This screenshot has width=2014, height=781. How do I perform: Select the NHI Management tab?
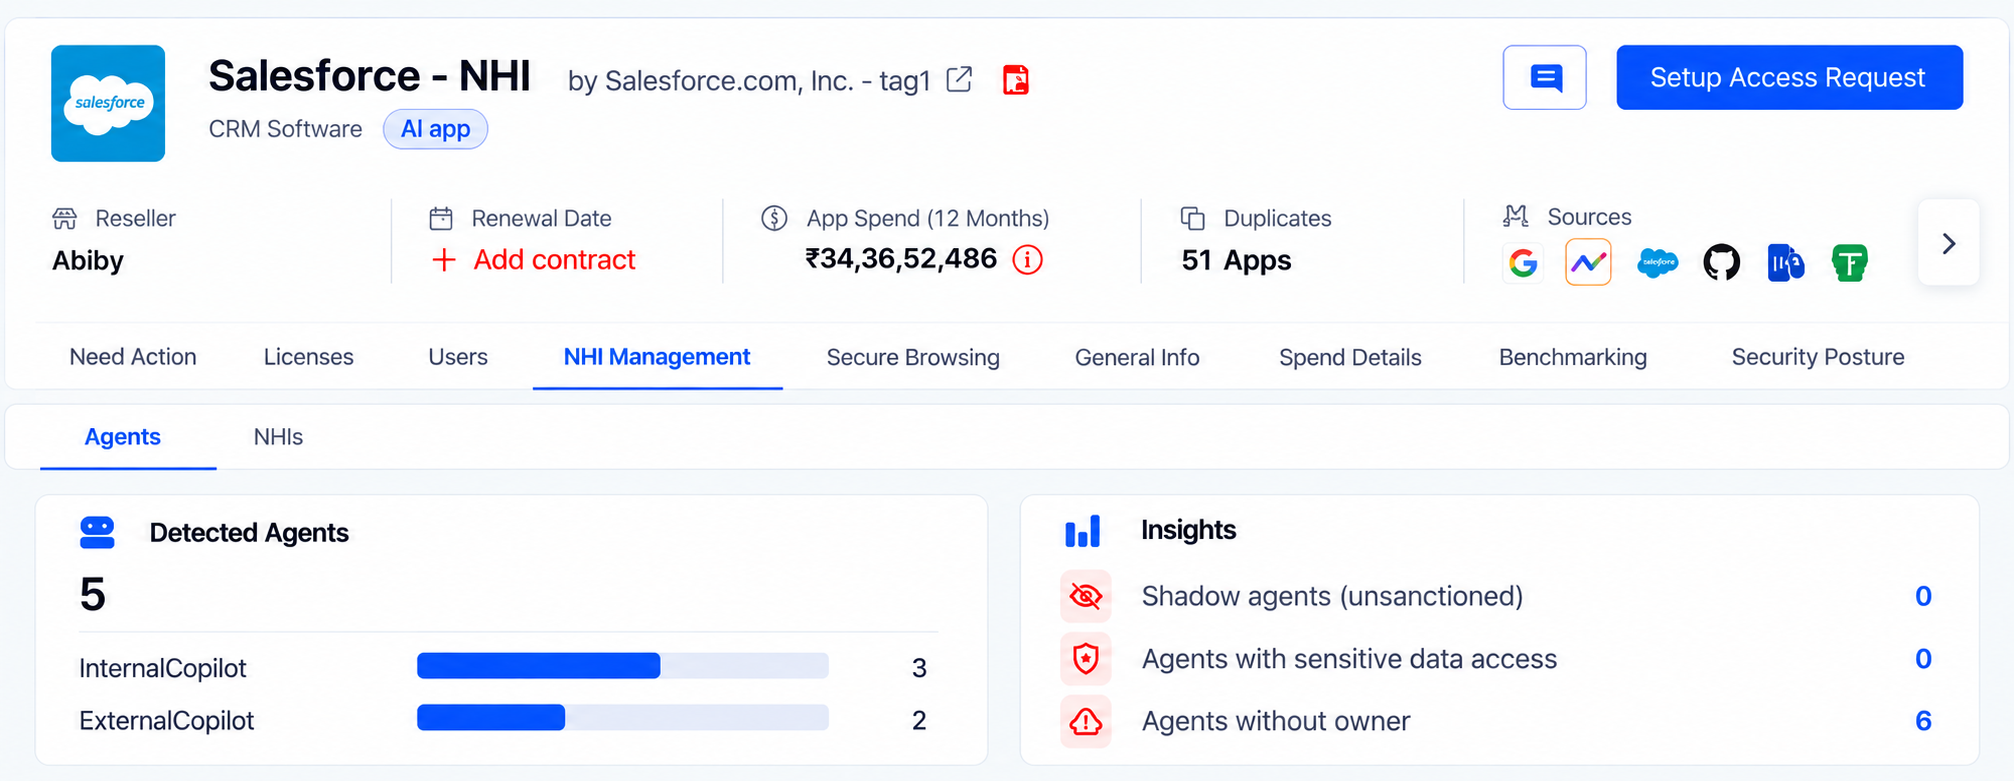click(x=657, y=357)
